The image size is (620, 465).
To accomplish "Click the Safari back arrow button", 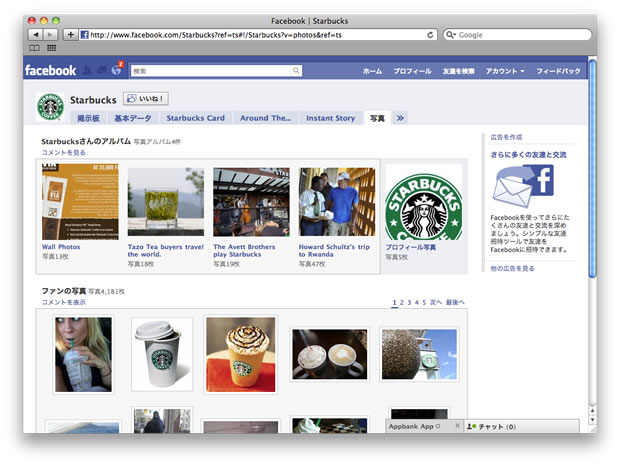I will 36,35.
